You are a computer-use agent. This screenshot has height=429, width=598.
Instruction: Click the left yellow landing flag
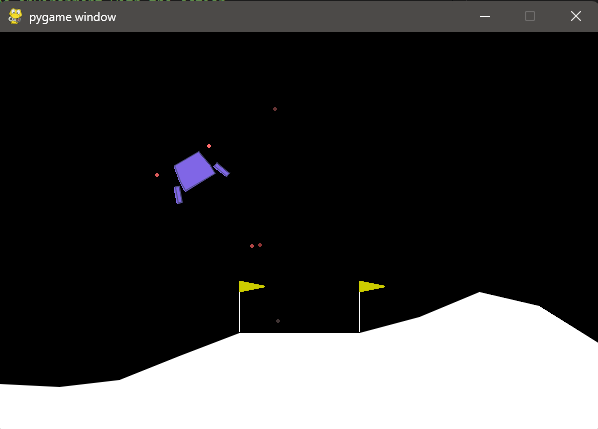252,286
